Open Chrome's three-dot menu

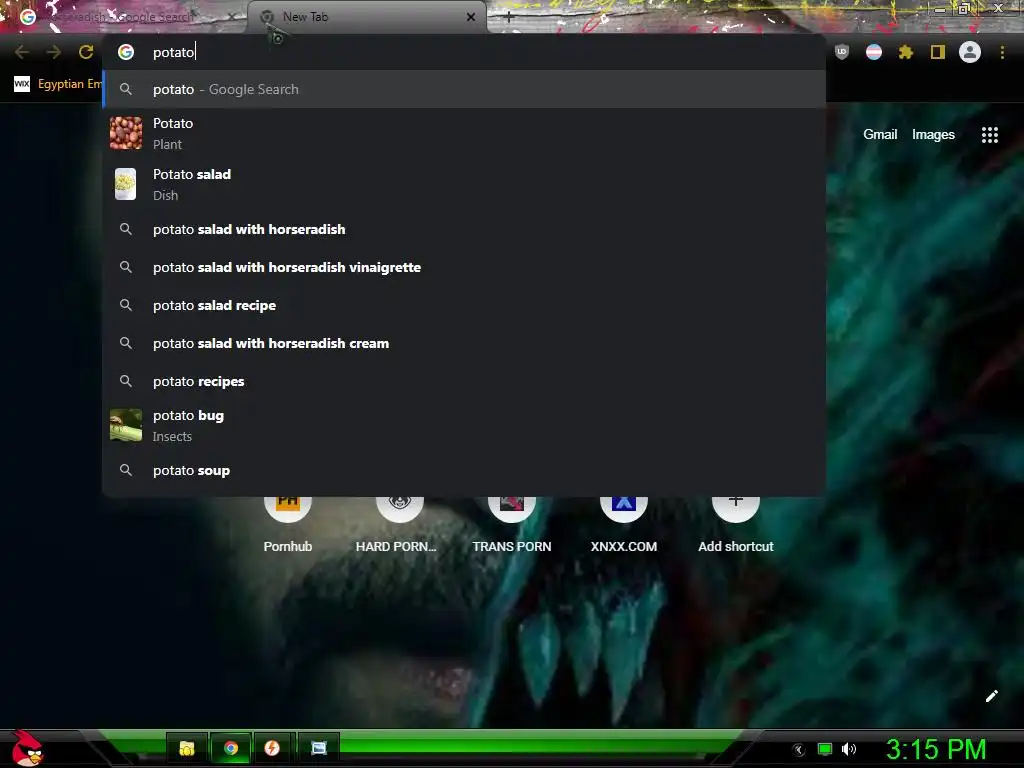point(1002,52)
